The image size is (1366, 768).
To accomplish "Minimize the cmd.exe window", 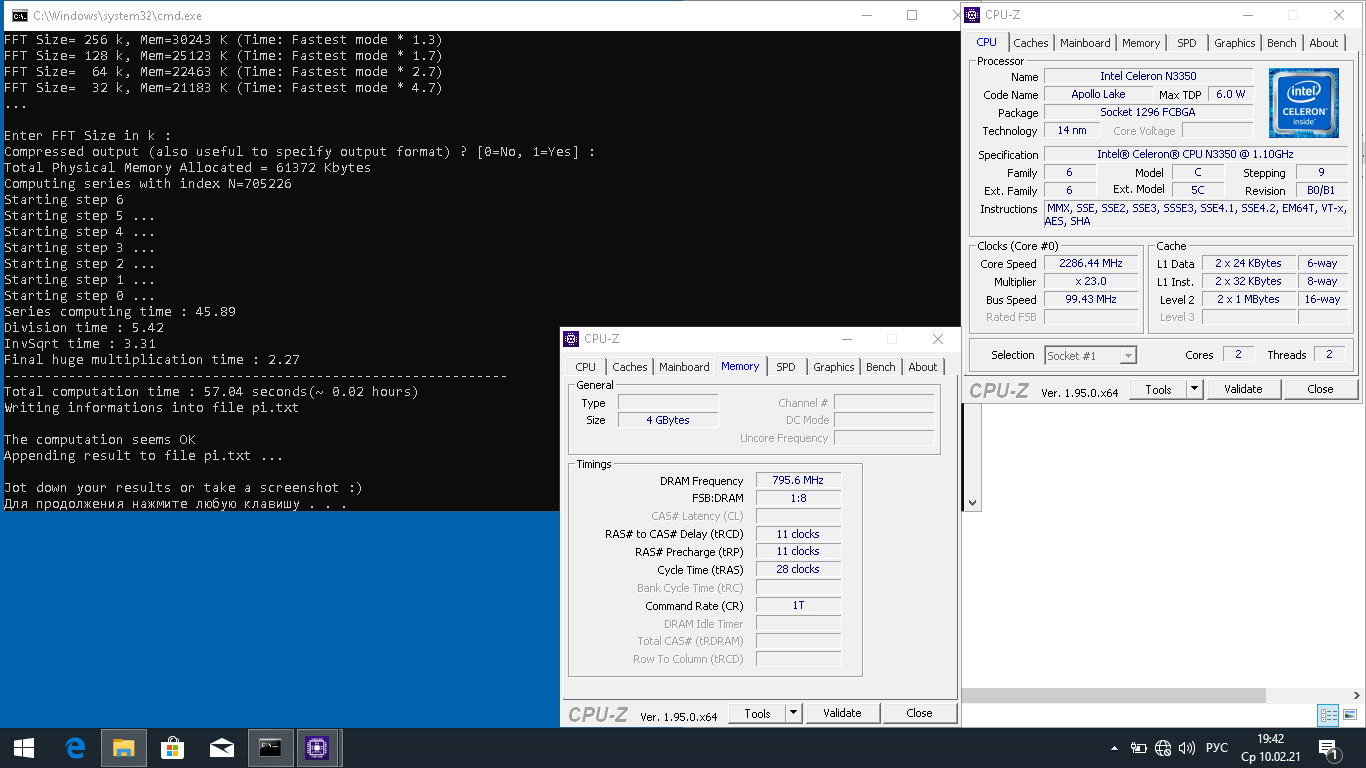I will tap(866, 15).
